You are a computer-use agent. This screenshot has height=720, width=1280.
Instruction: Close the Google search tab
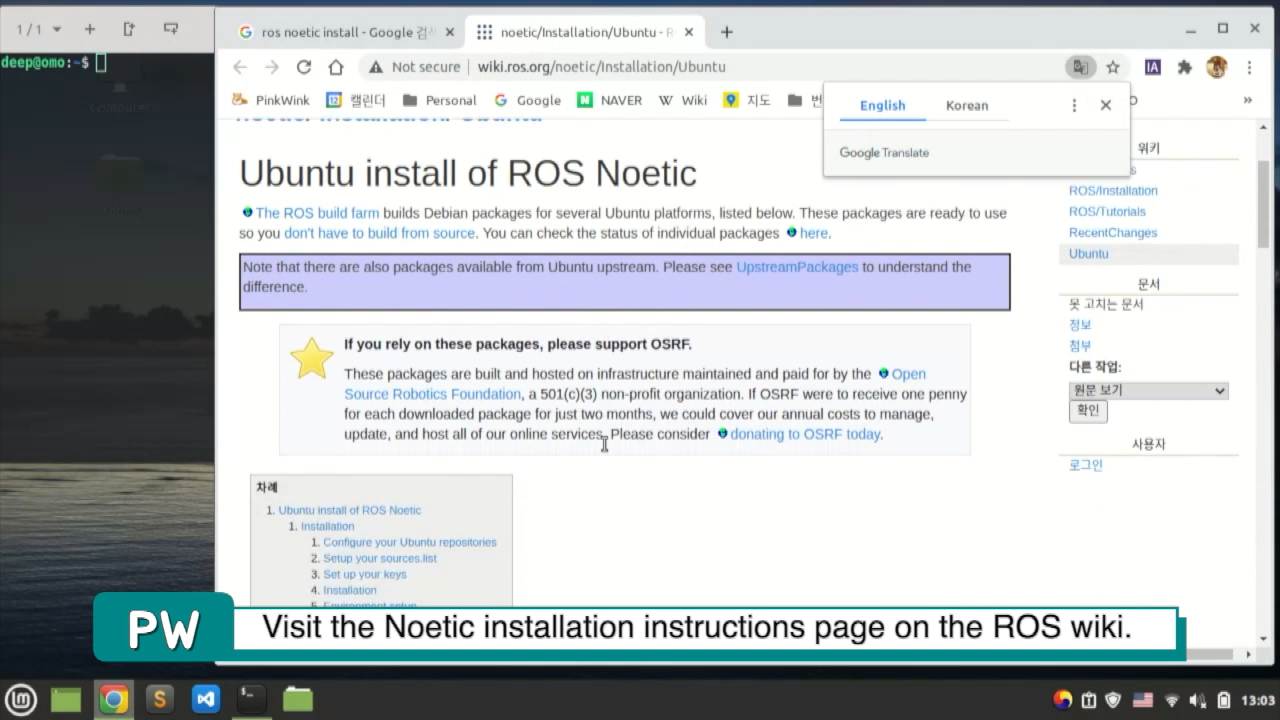(x=450, y=32)
